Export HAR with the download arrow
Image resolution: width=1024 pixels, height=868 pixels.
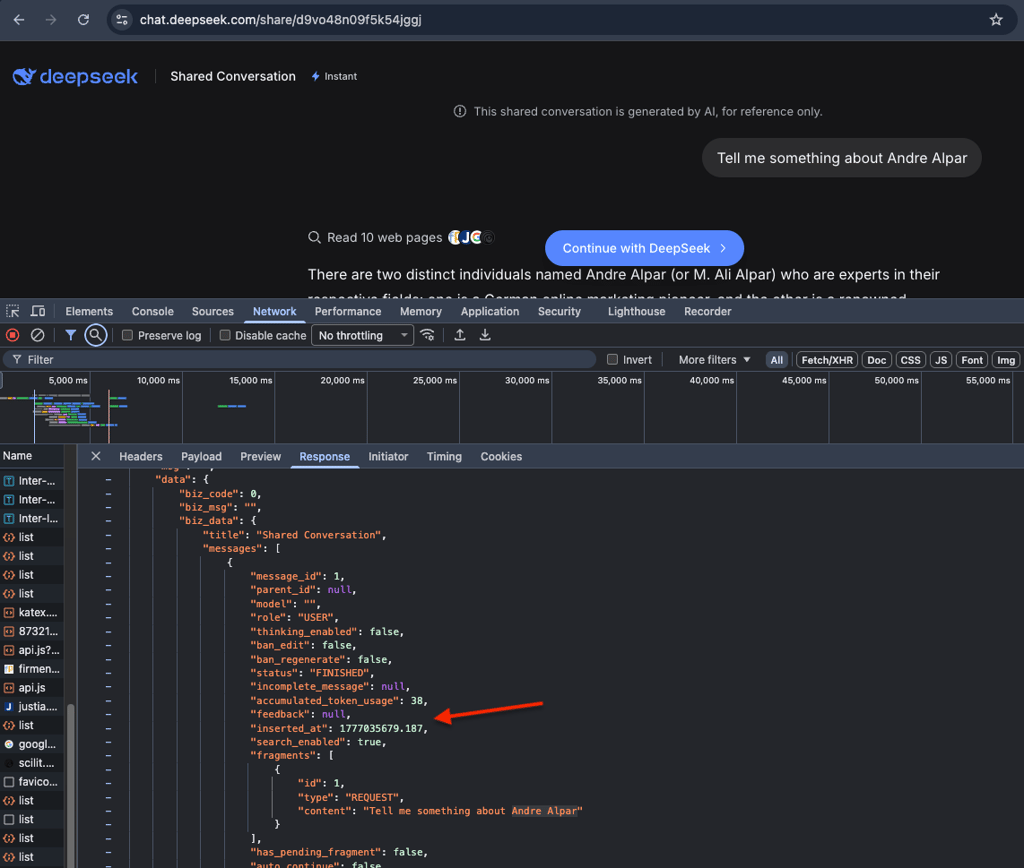(485, 335)
